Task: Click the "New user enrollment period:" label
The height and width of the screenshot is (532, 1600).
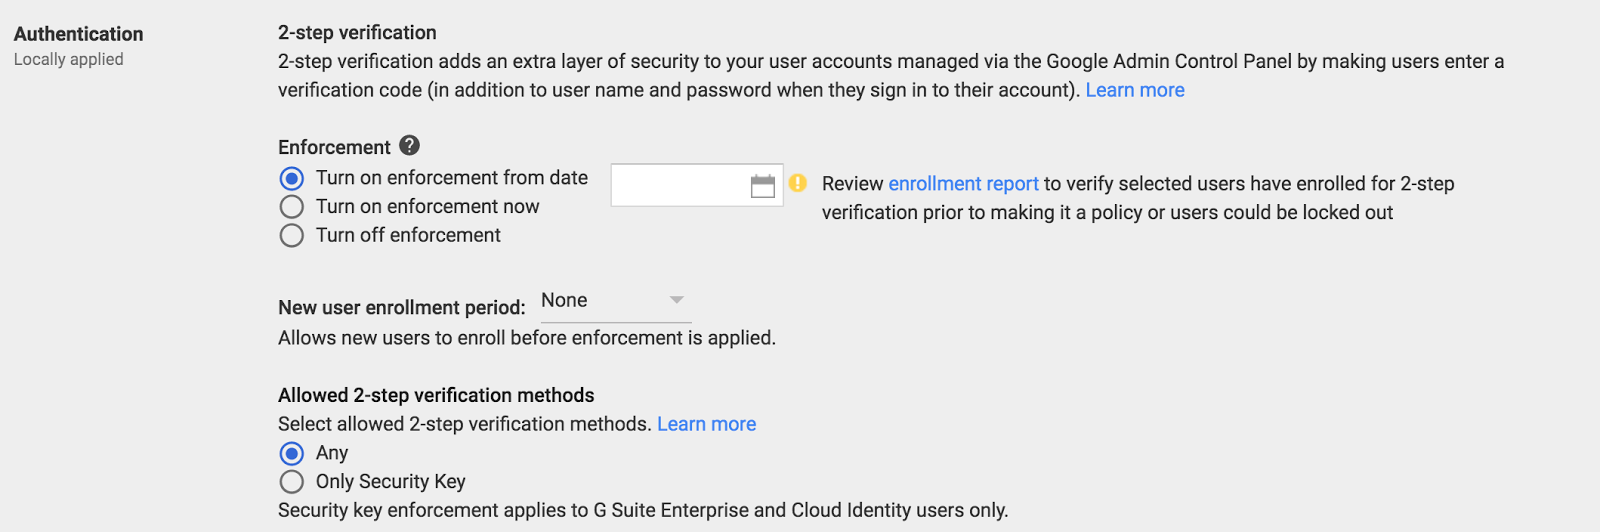Action: point(401,308)
